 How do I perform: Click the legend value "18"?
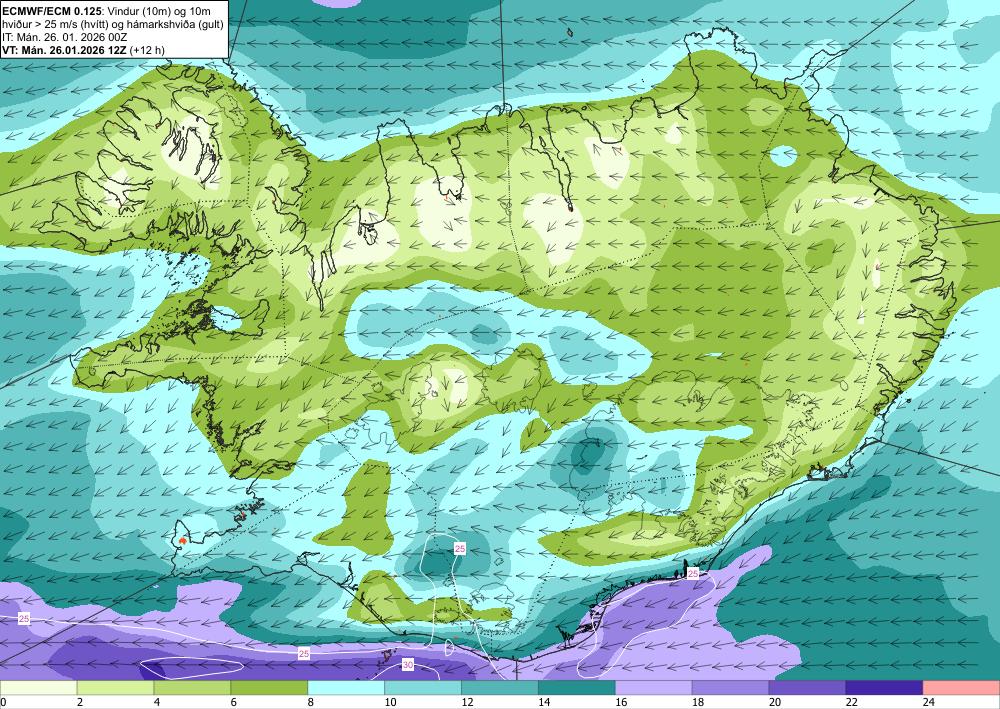698,703
